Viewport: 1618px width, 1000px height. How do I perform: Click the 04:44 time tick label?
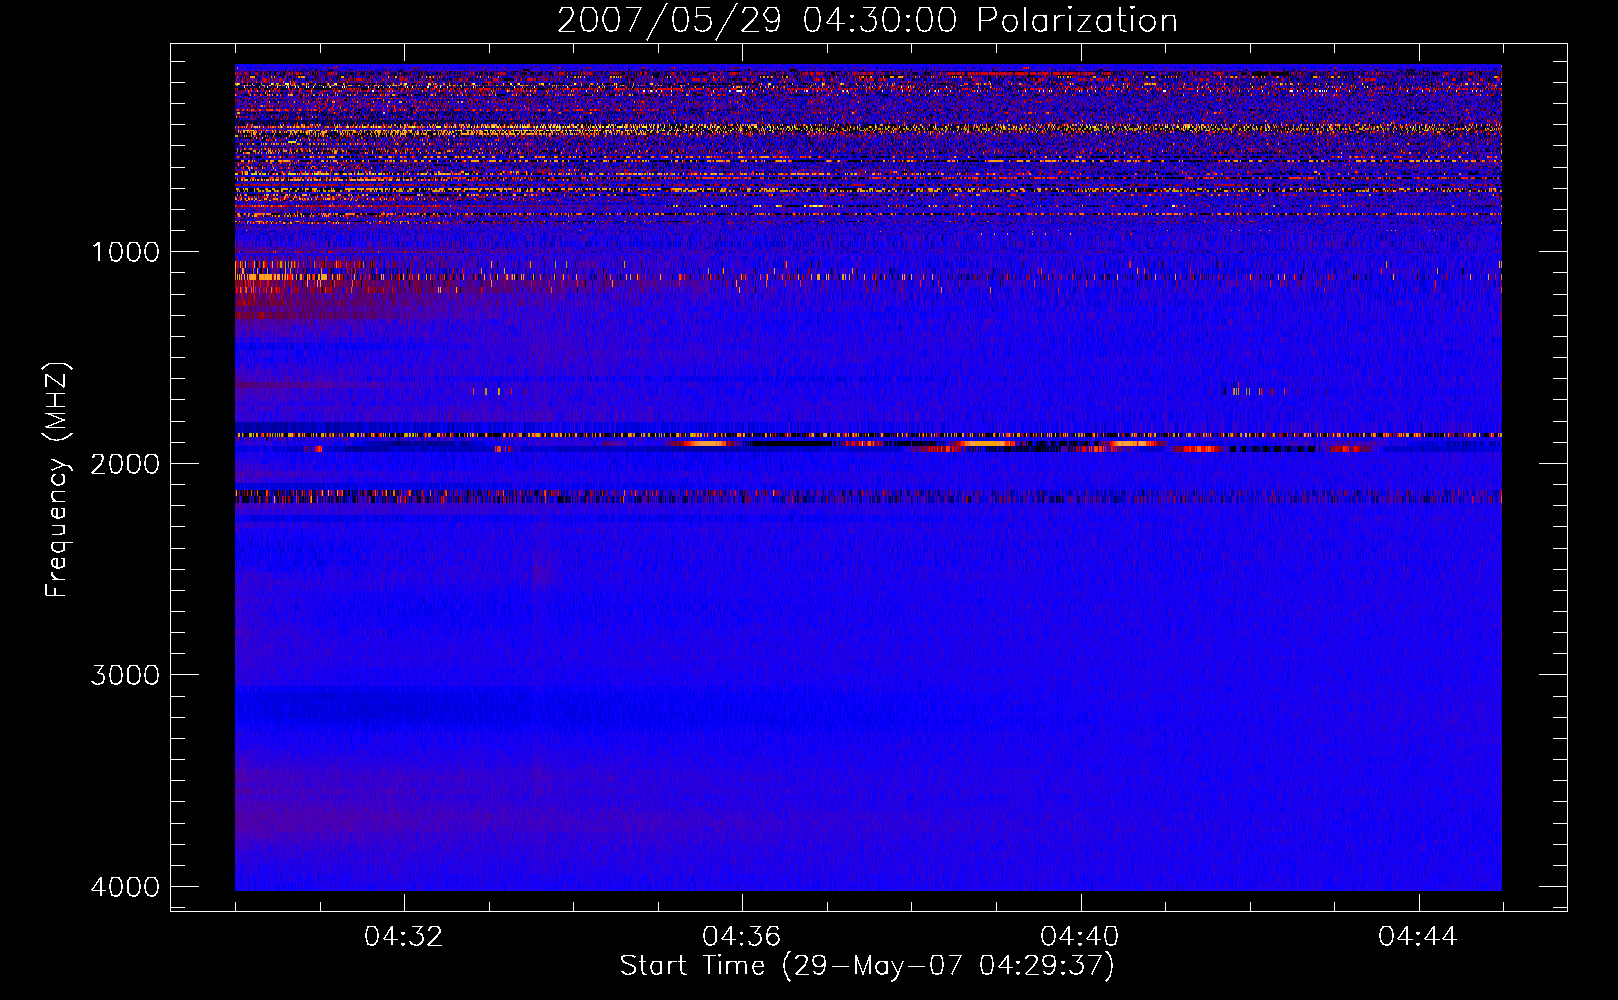pyautogui.click(x=1418, y=937)
